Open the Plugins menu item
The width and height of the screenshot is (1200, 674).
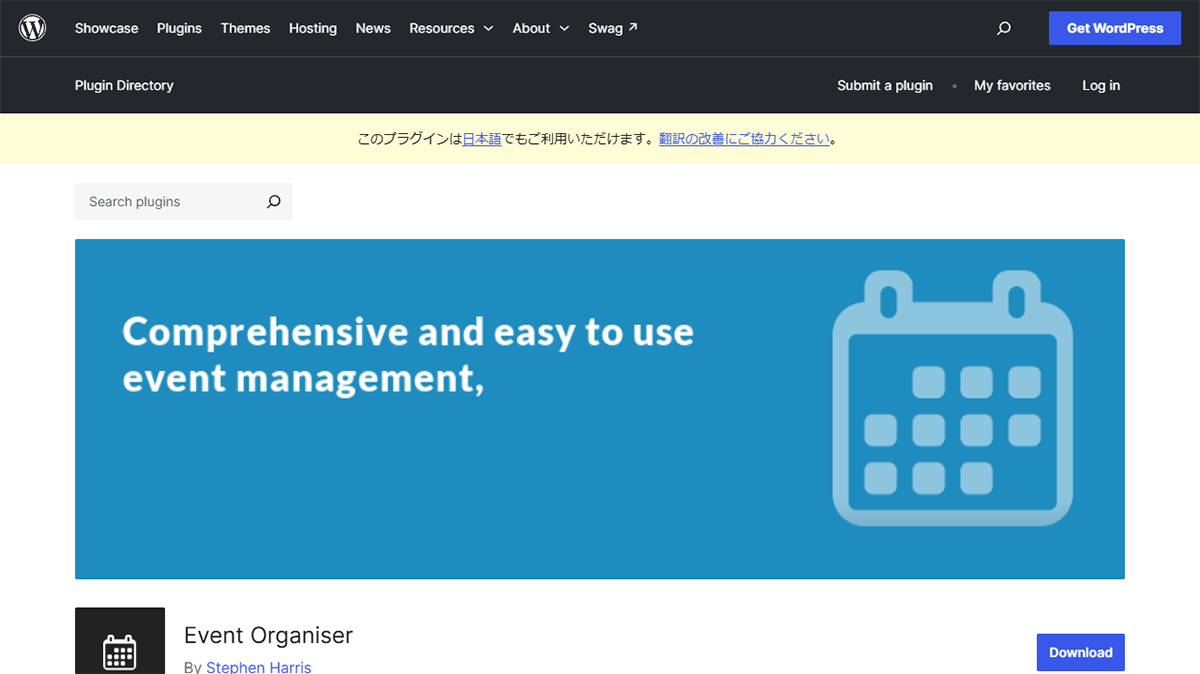[x=180, y=28]
